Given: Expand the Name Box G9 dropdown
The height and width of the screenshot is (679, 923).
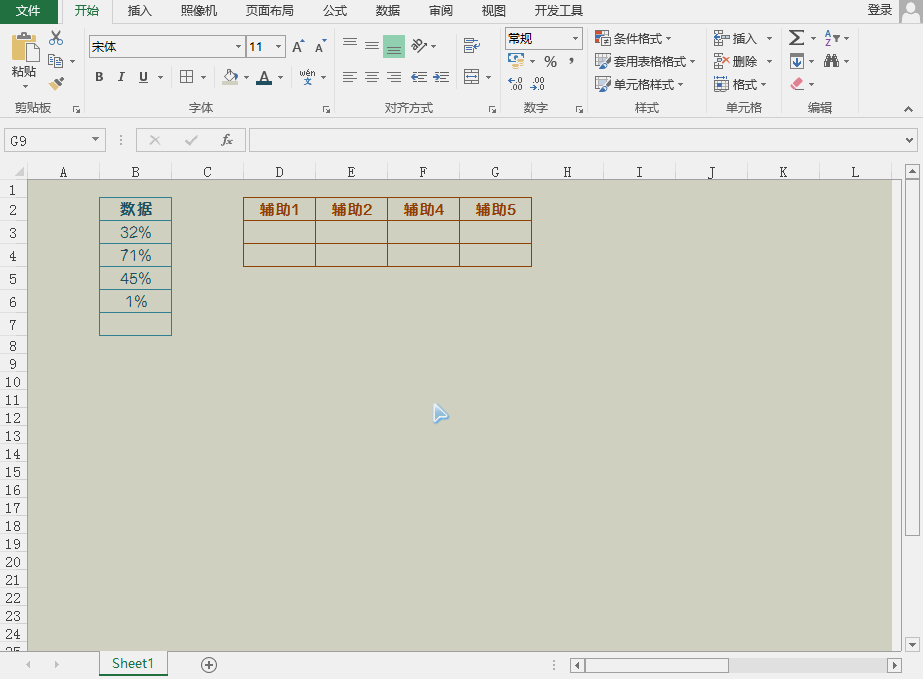Looking at the screenshot, I should coord(95,140).
